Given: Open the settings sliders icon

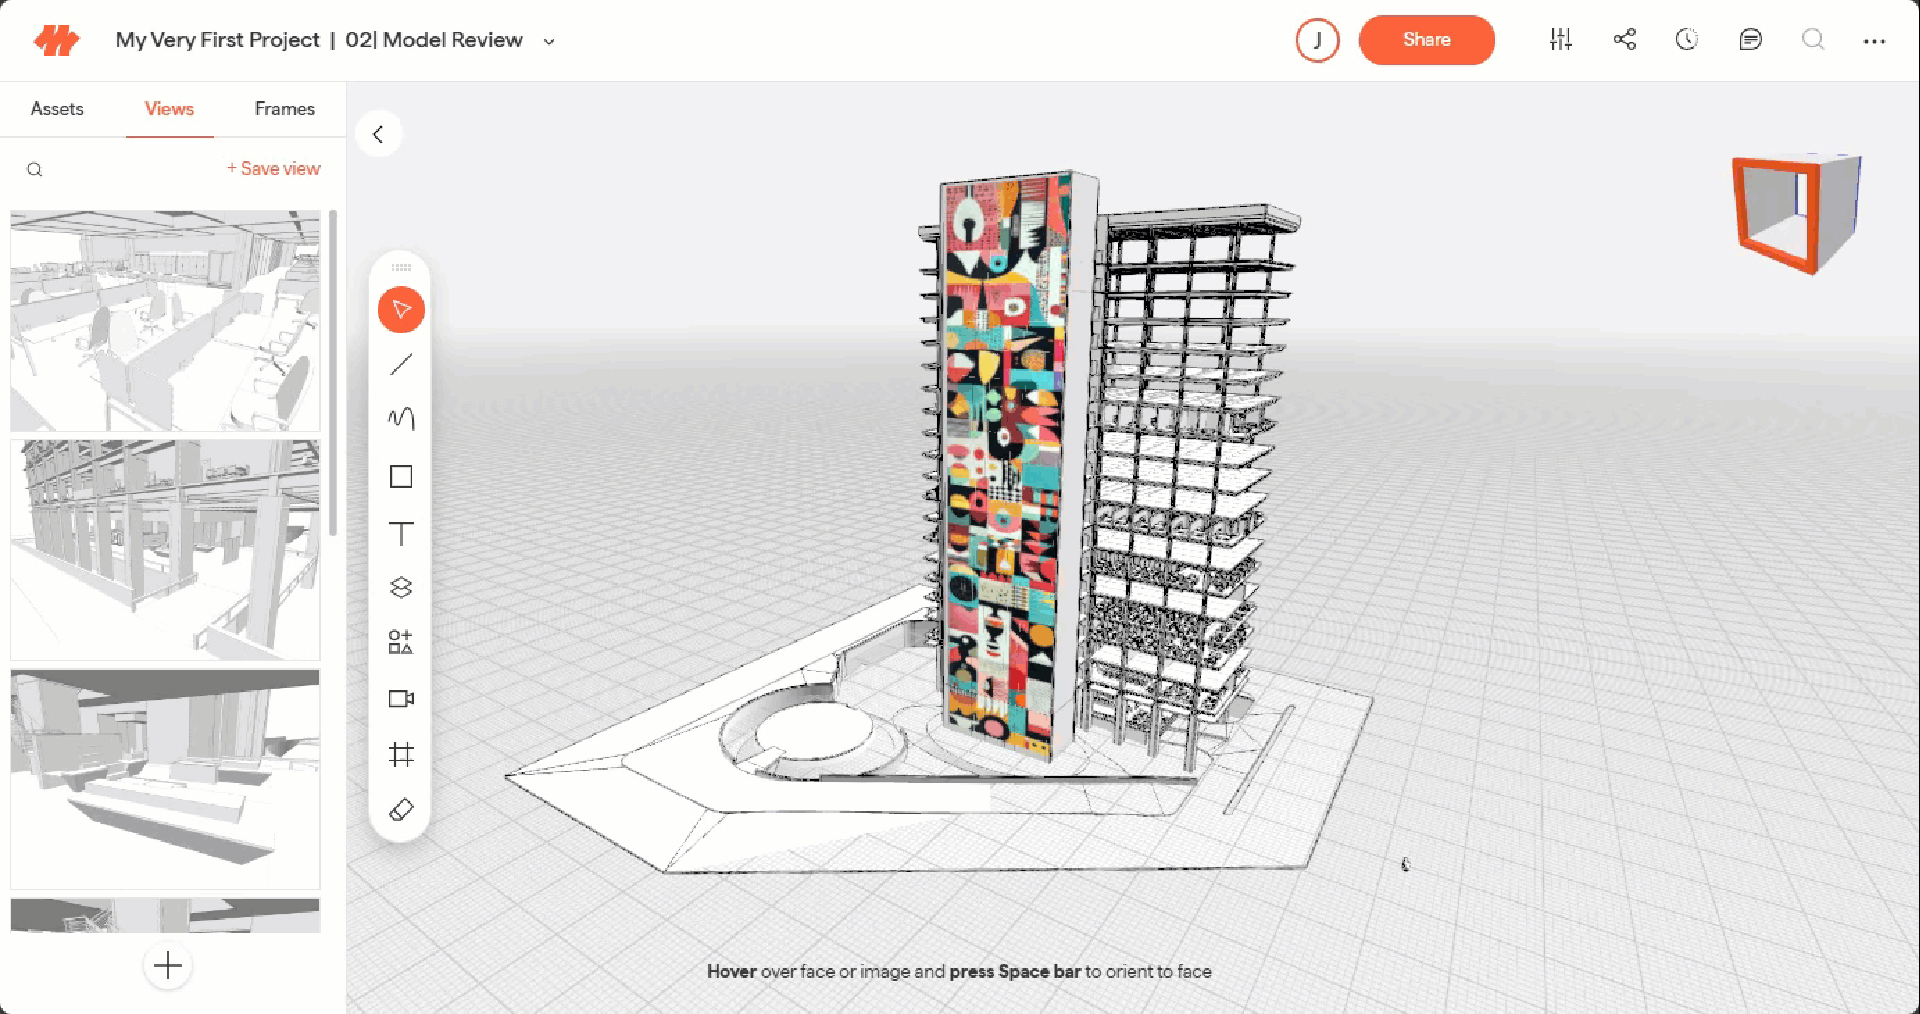Looking at the screenshot, I should 1561,40.
